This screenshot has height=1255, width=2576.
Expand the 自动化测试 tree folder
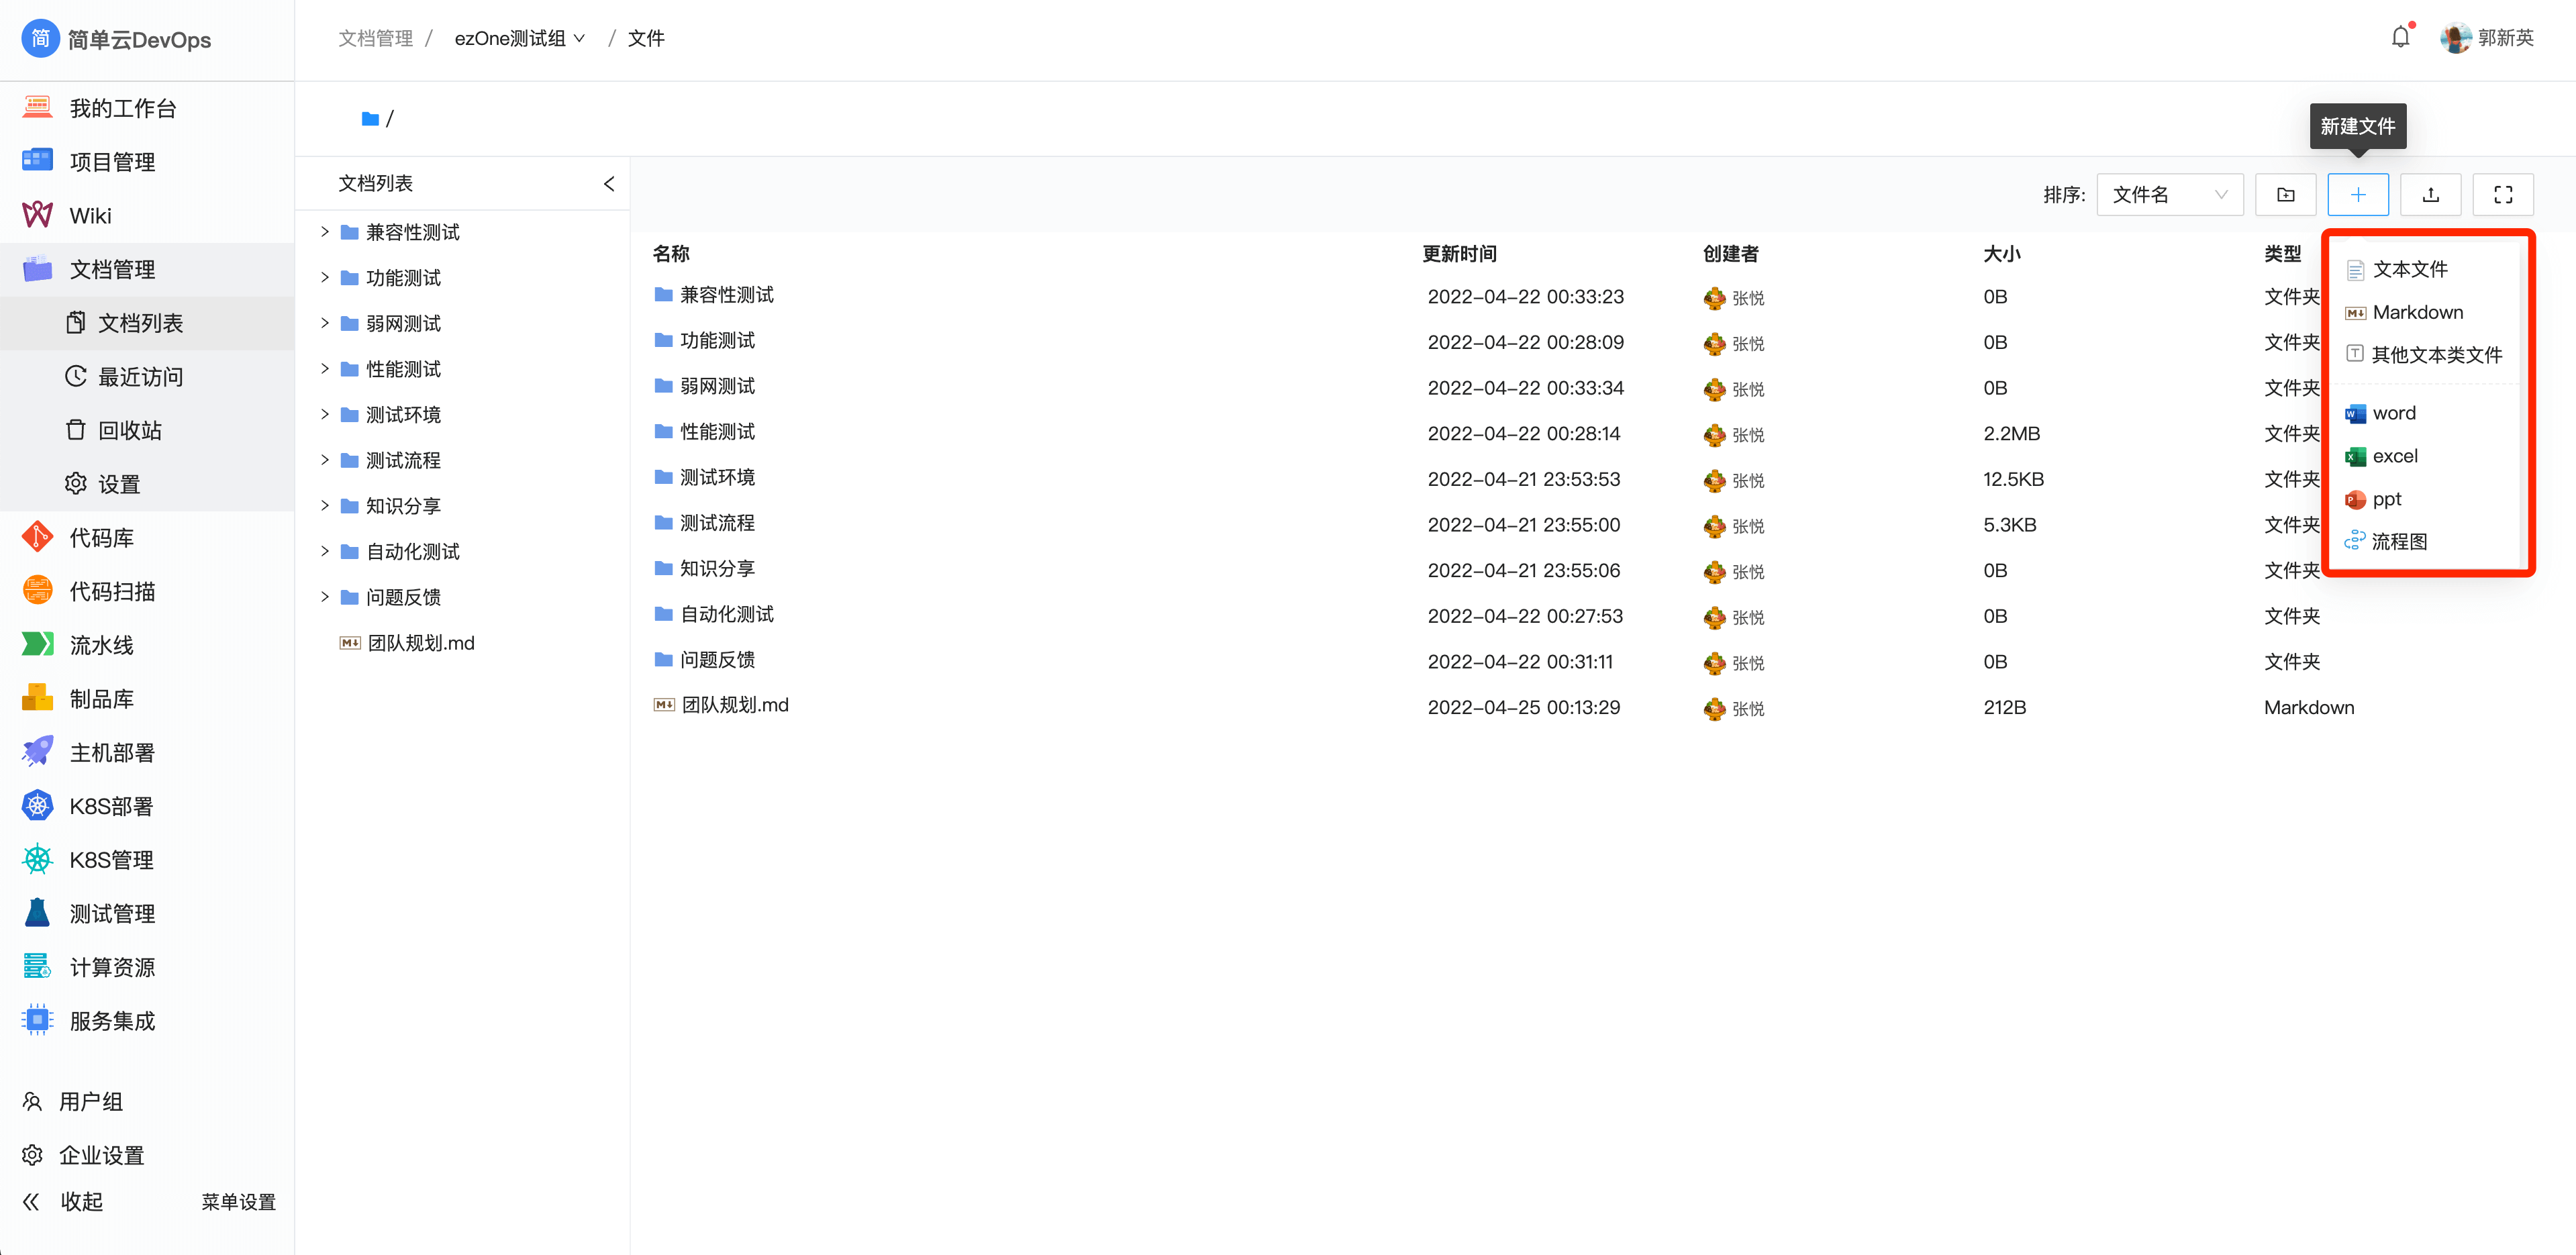324,551
